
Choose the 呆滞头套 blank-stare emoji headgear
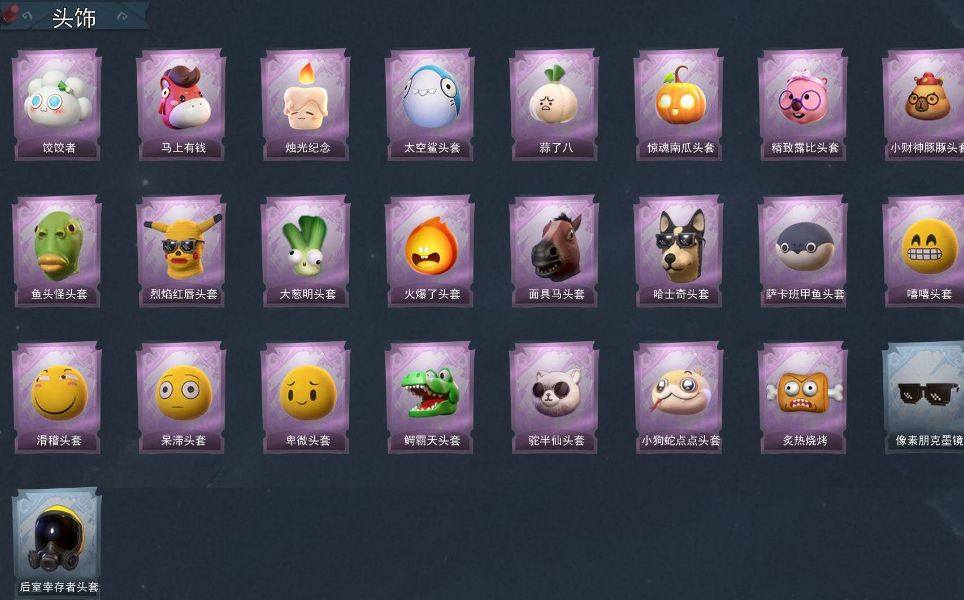(x=181, y=398)
